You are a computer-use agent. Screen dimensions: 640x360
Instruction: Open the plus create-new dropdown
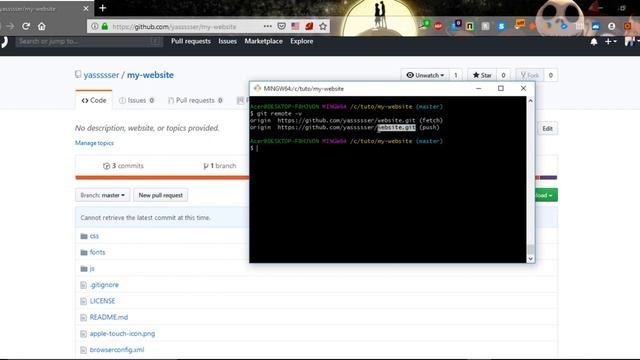(611, 42)
